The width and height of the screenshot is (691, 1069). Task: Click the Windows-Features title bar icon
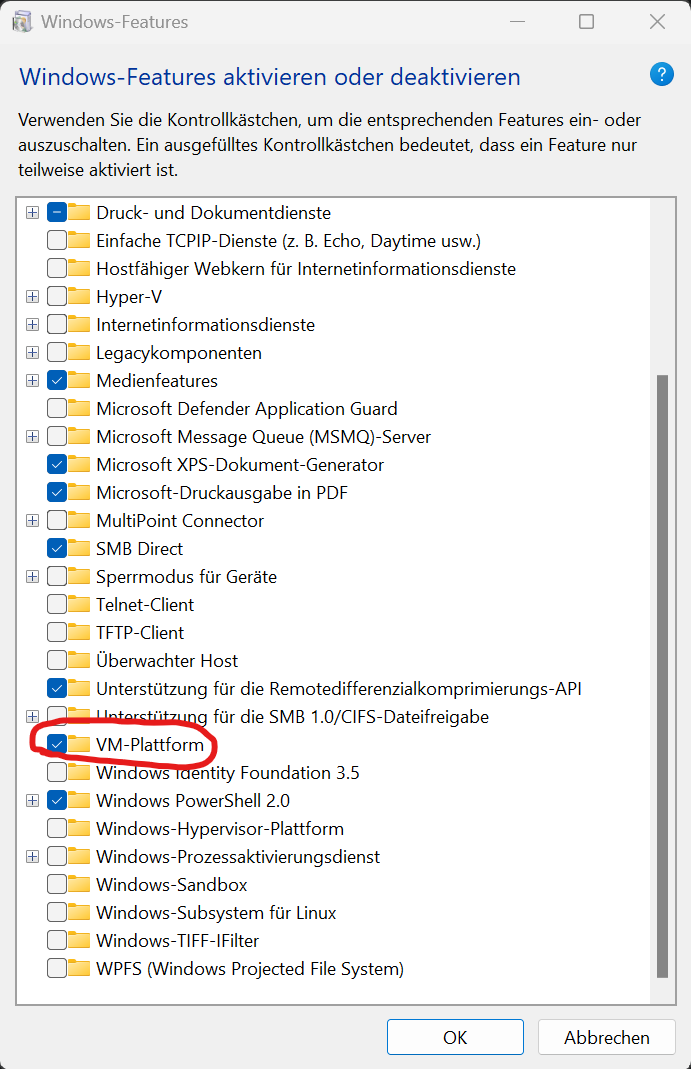pyautogui.click(x=22, y=22)
